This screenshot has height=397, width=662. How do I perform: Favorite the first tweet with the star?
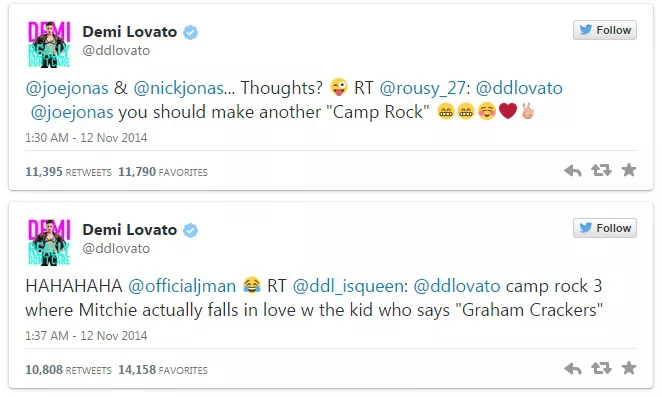point(629,170)
